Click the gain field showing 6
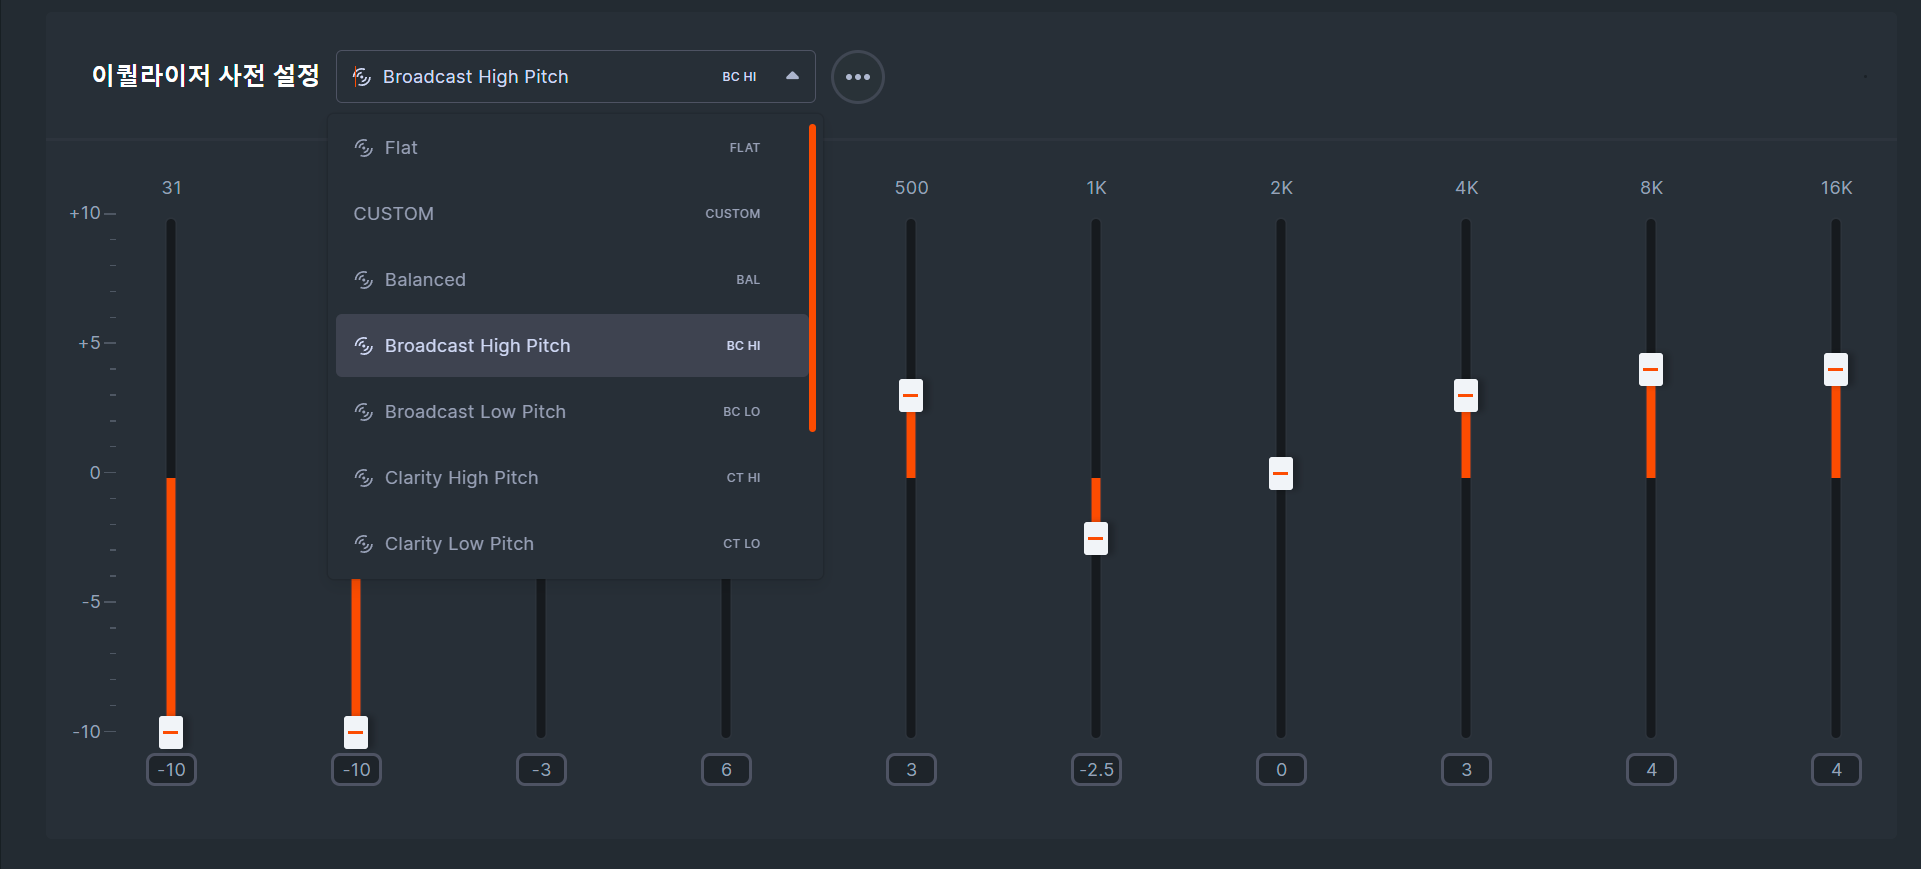Viewport: 1921px width, 869px height. tap(726, 770)
